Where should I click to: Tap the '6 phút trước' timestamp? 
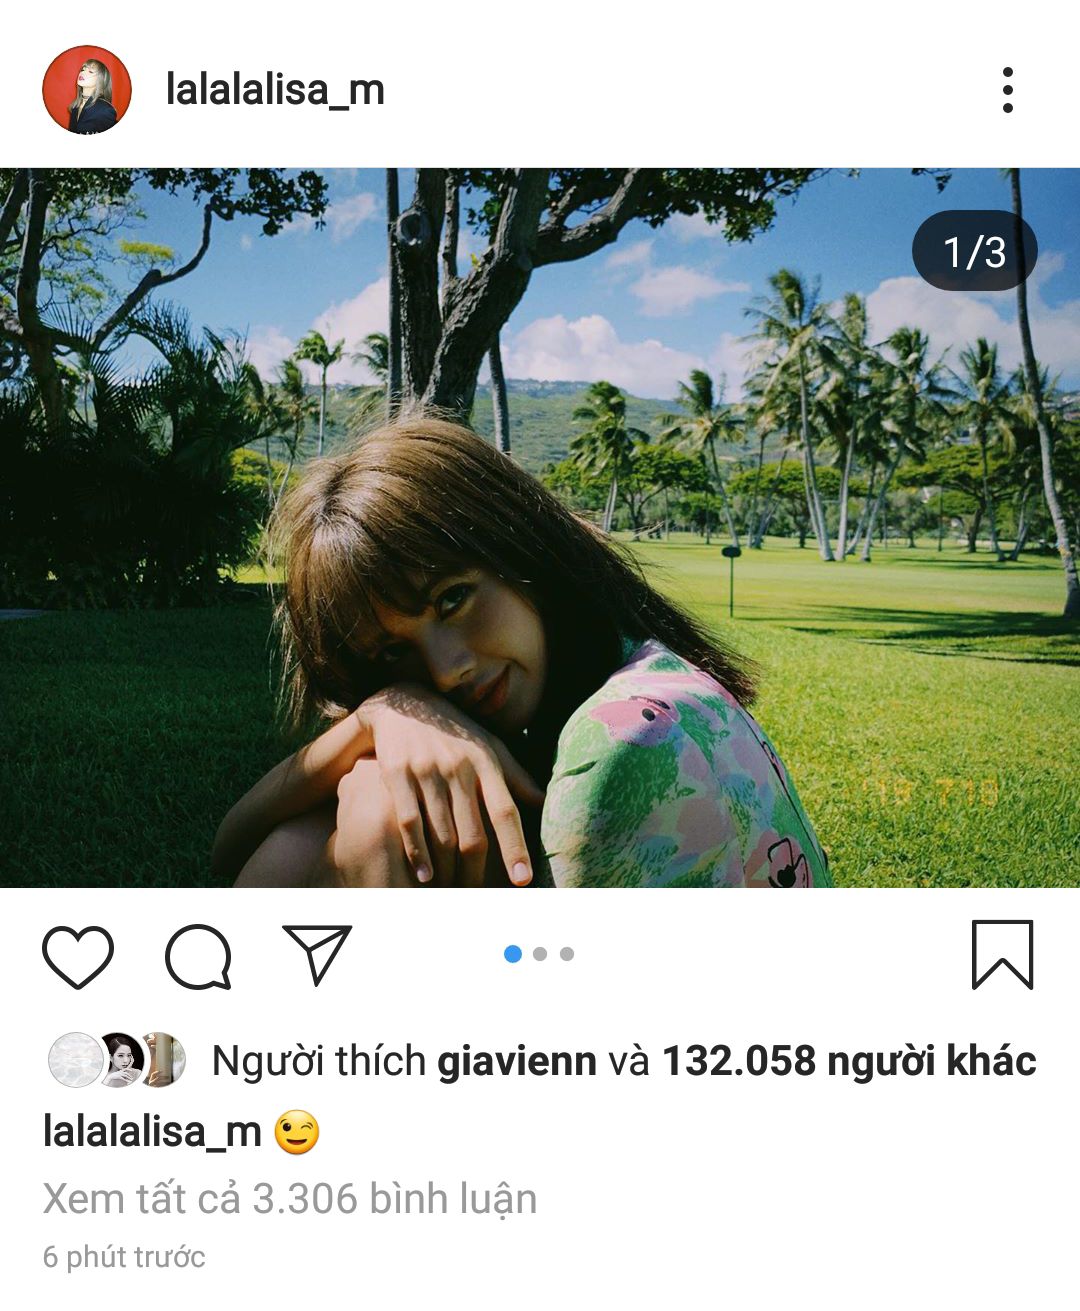124,1257
